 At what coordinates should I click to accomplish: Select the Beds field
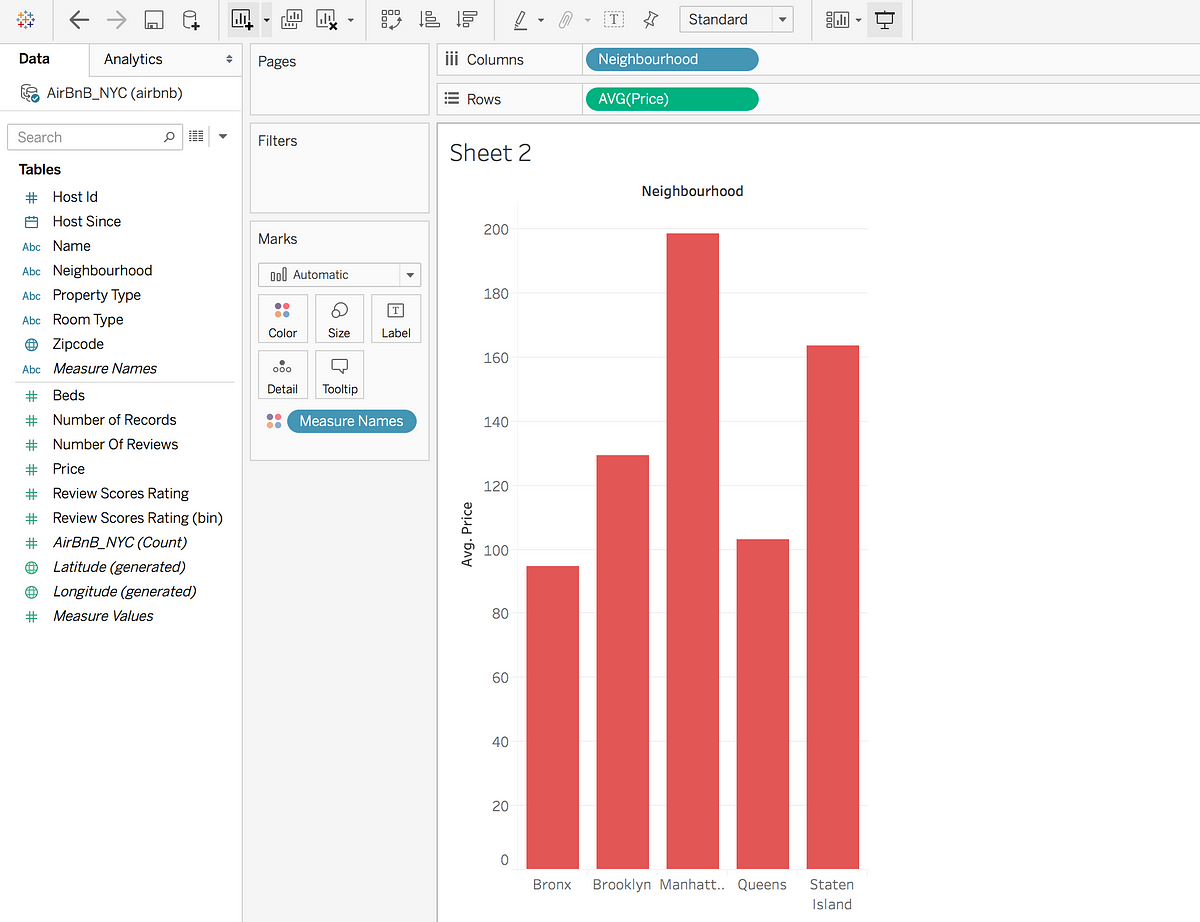68,395
